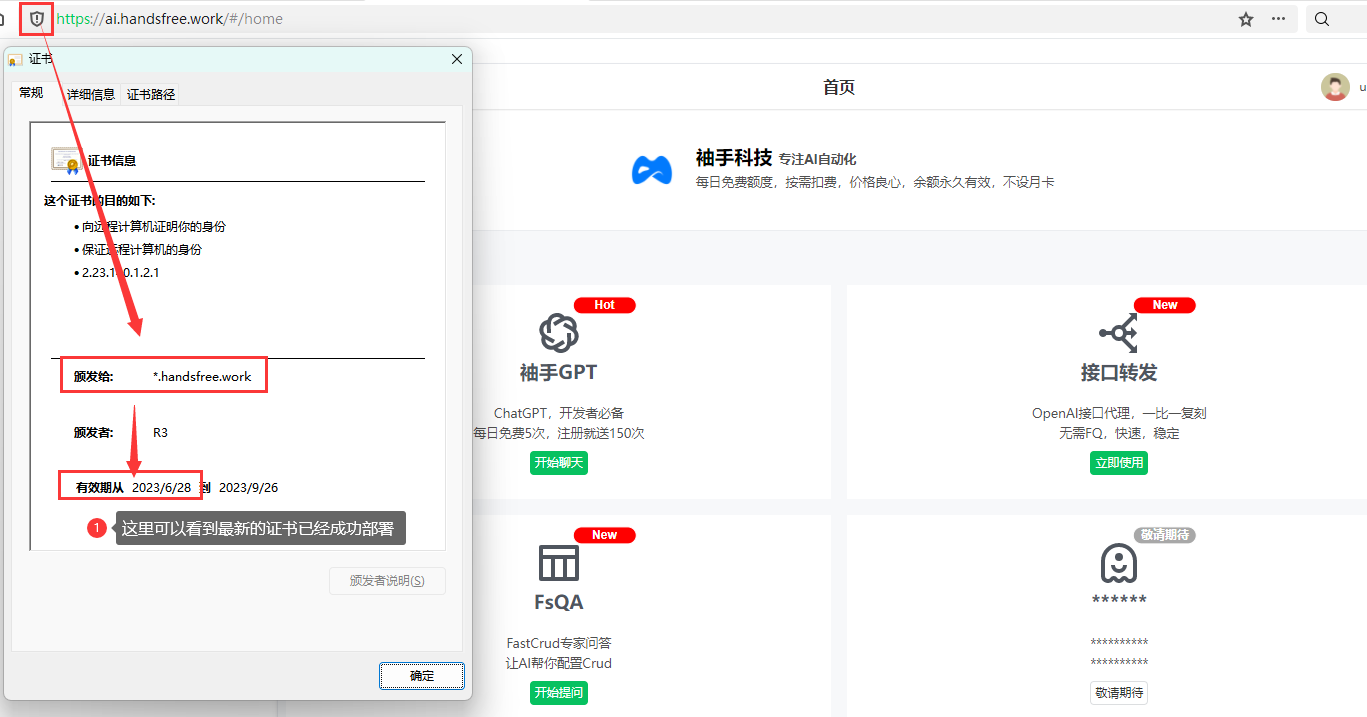1367x717 pixels.
Task: Switch to the 详细信息 tab
Action: (x=91, y=94)
